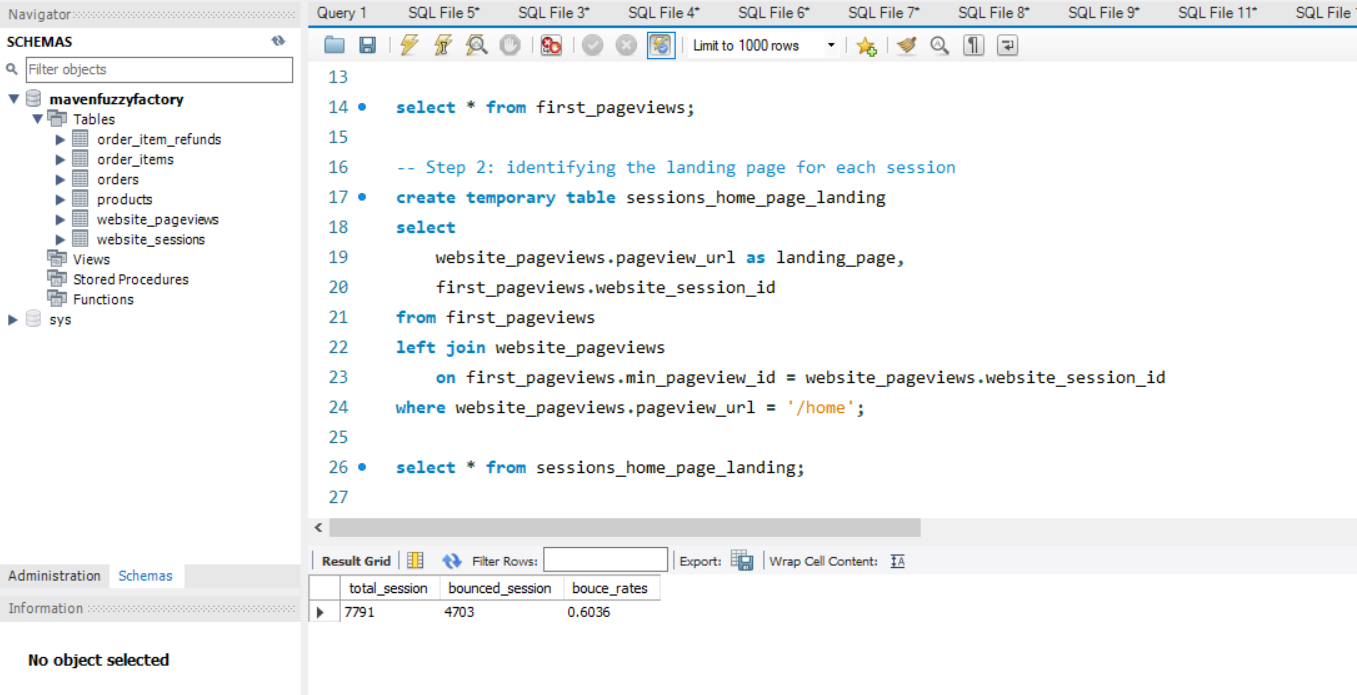1357x695 pixels.
Task: Select the mavenfuzzyfactory schema name
Action: point(116,99)
